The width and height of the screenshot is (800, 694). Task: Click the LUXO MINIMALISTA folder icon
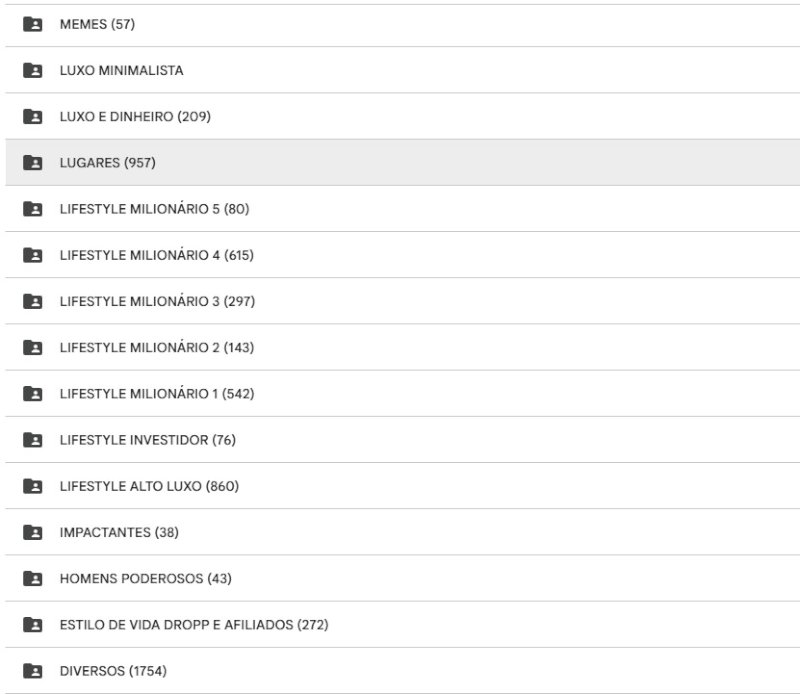coord(33,70)
